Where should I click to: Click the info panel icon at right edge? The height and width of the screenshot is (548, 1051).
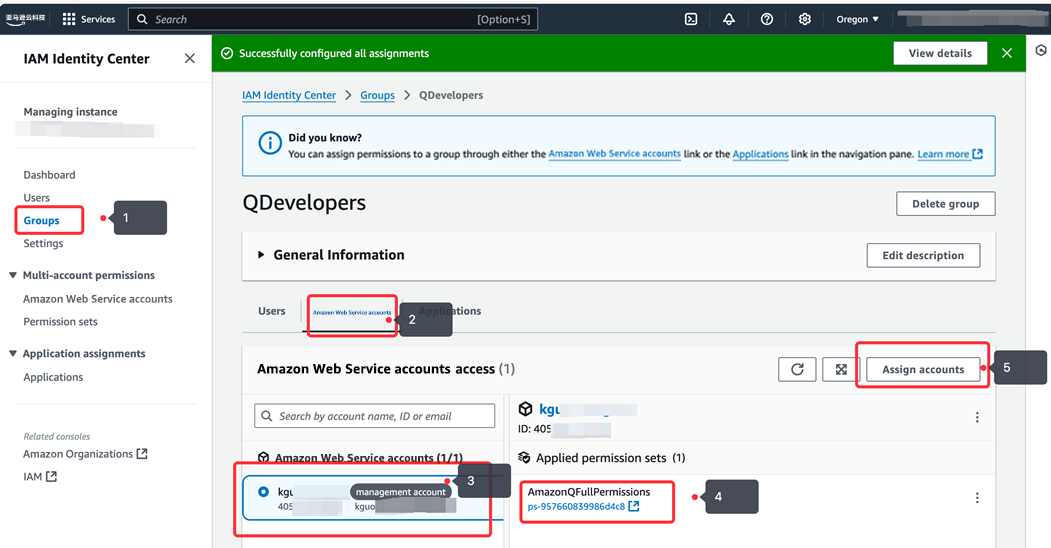coord(1041,50)
